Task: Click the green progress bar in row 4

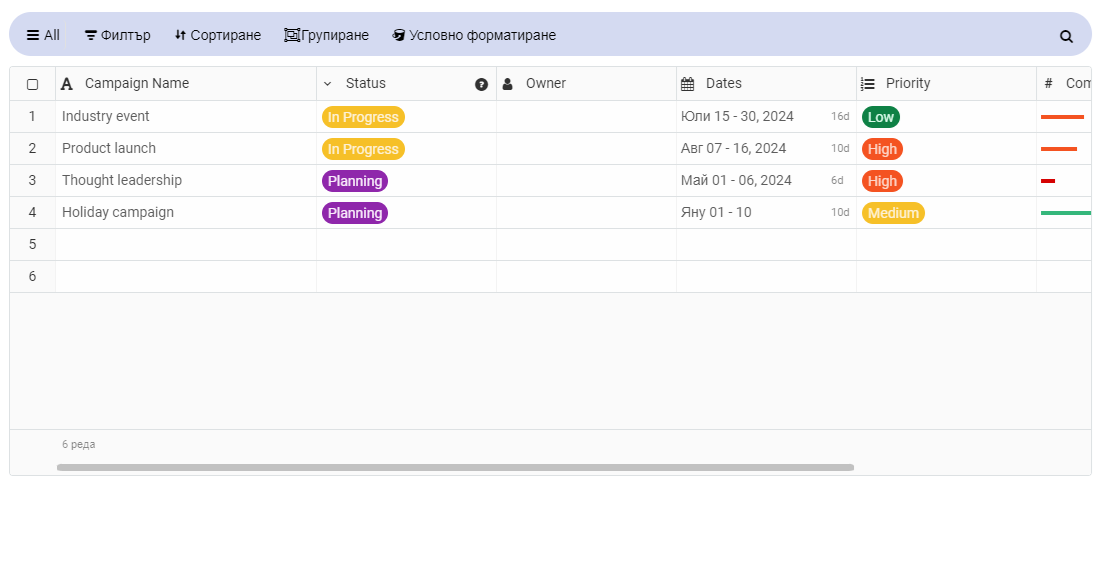Action: coord(1065,213)
